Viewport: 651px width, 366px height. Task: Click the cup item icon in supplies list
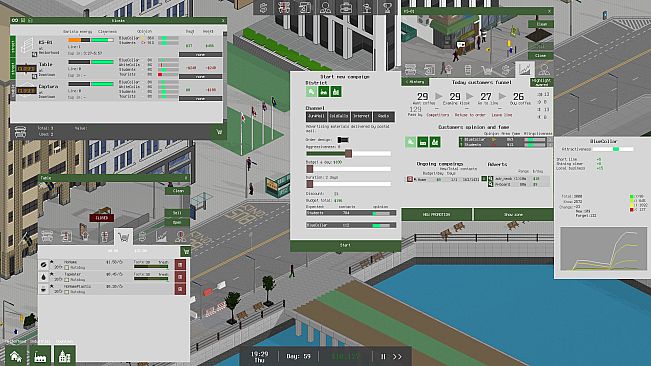tap(44, 289)
